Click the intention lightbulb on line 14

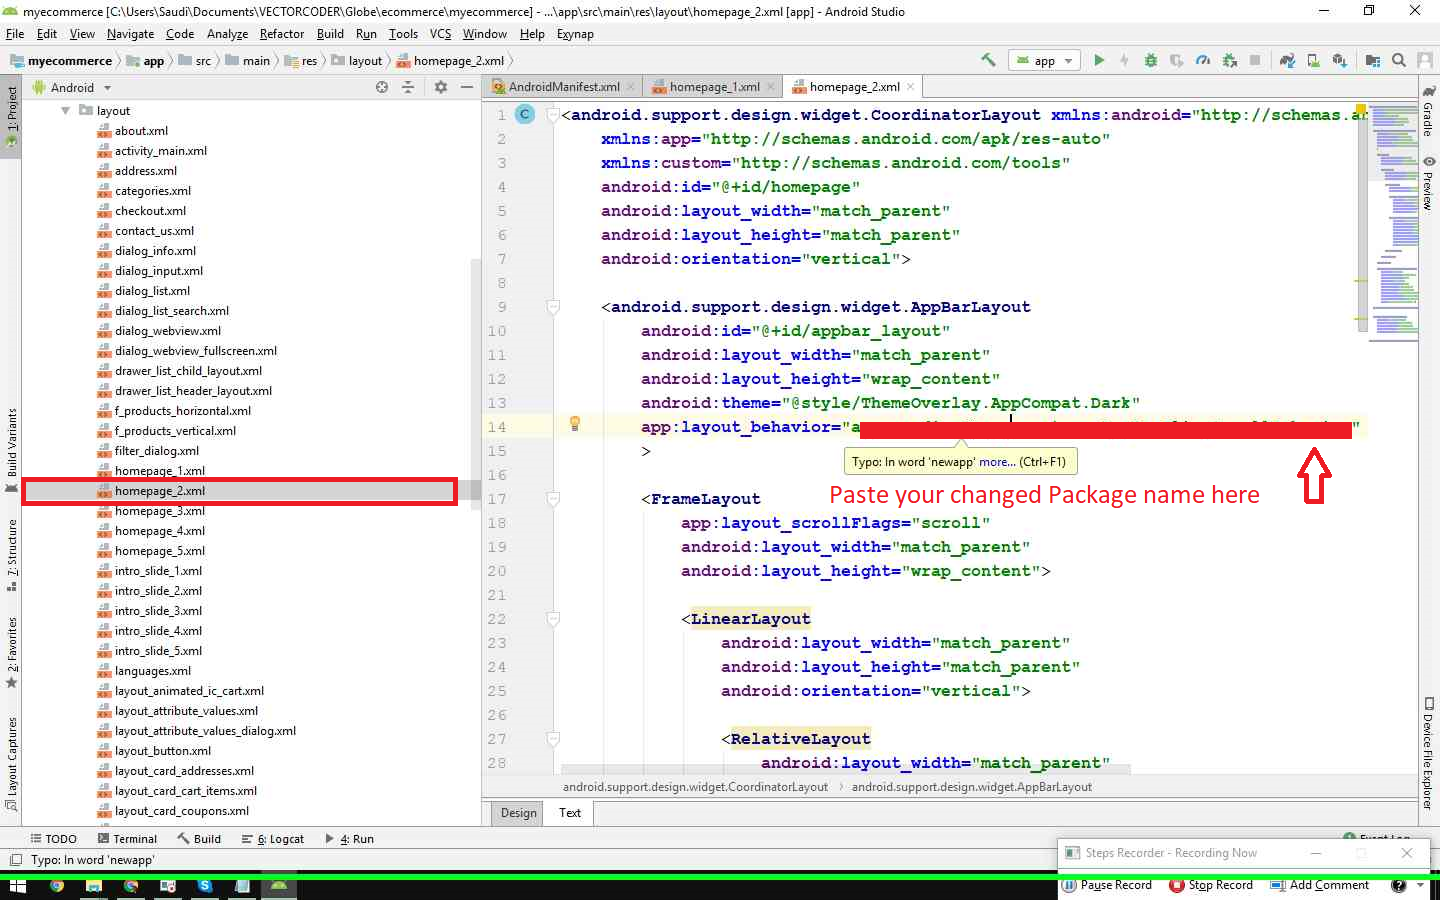click(x=575, y=424)
